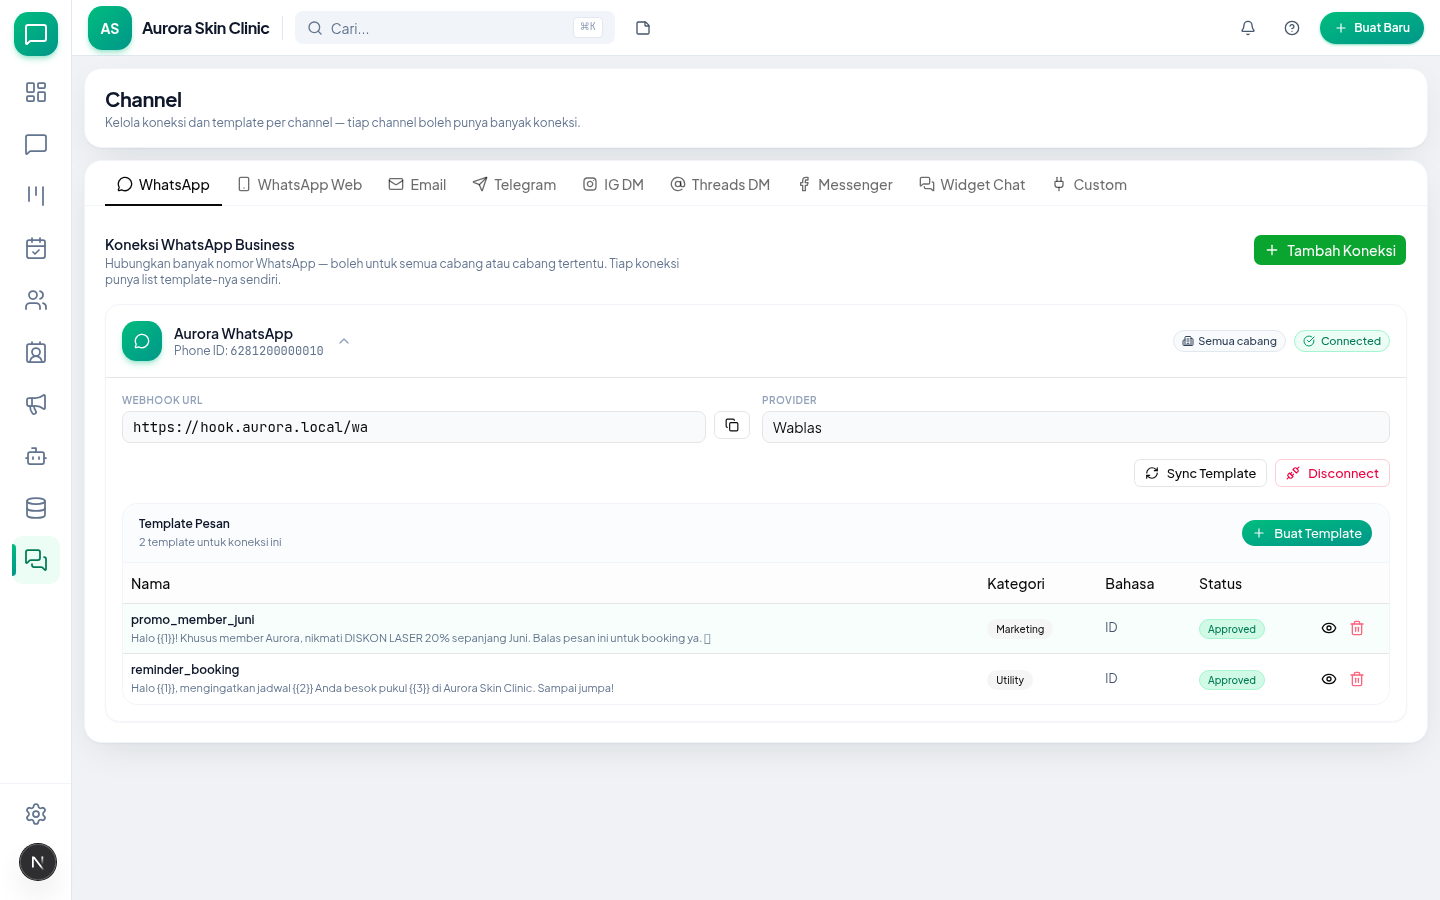This screenshot has height=900, width=1440.
Task: Open notifications bell
Action: click(1248, 28)
